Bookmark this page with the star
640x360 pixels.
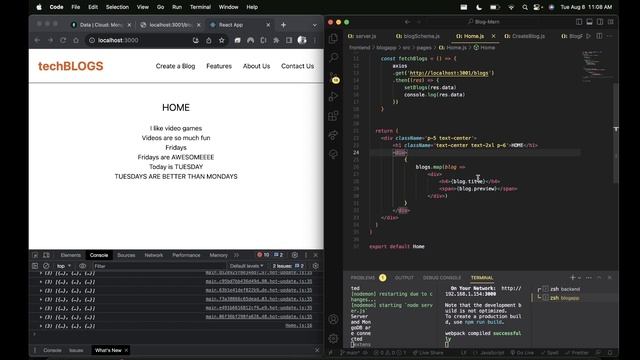pyautogui.click(x=222, y=40)
